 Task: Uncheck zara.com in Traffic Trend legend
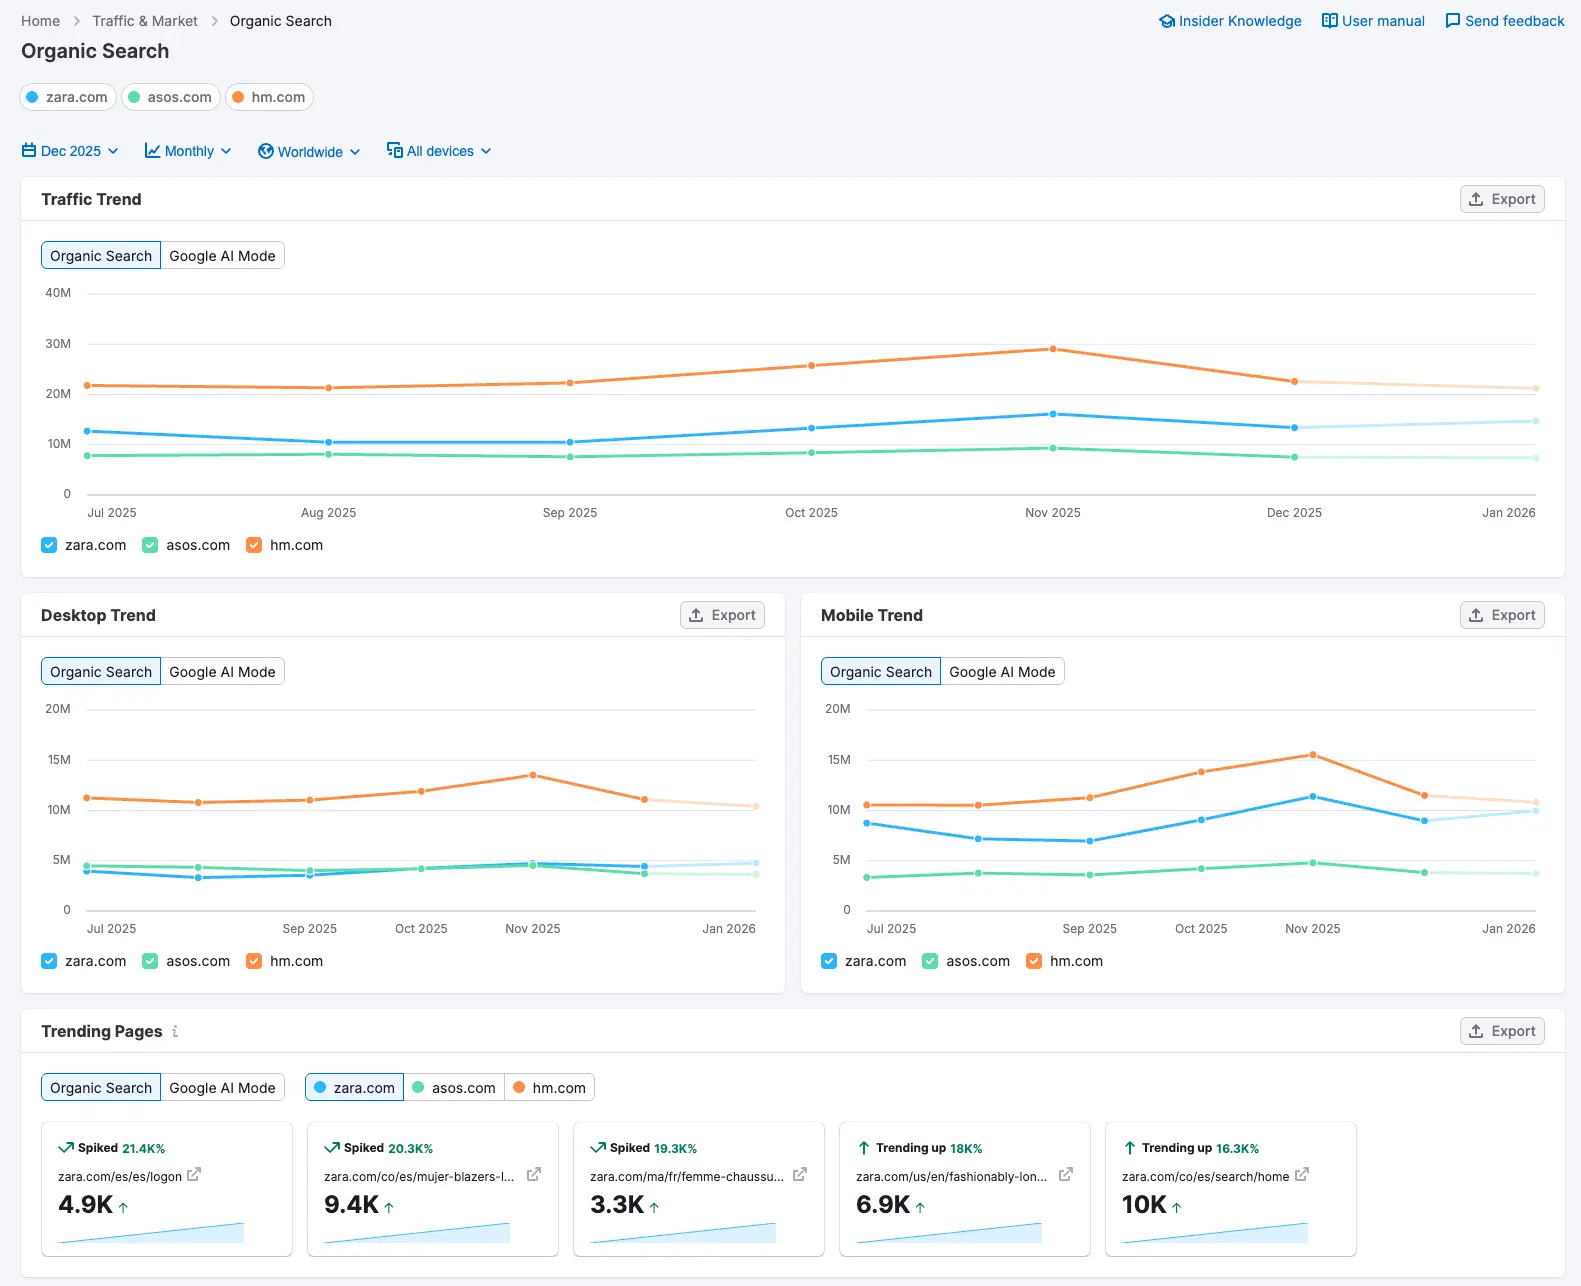(x=49, y=545)
